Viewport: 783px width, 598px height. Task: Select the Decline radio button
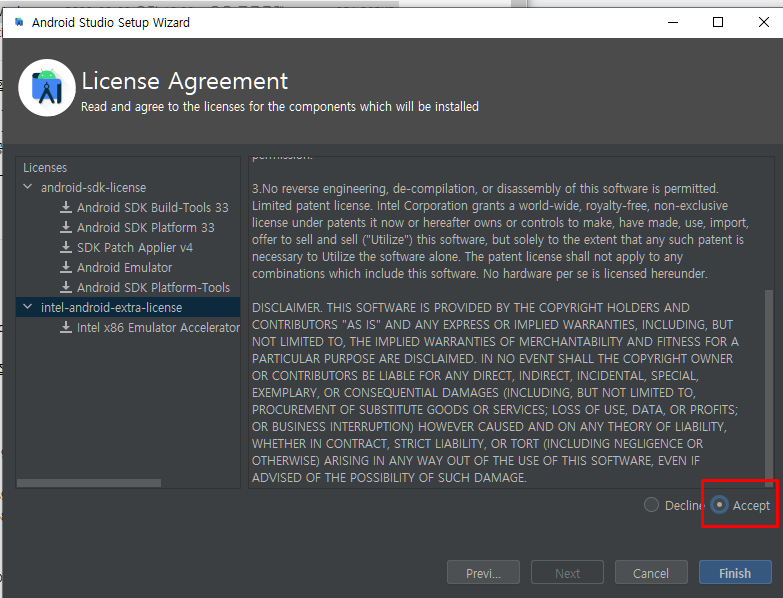point(651,505)
